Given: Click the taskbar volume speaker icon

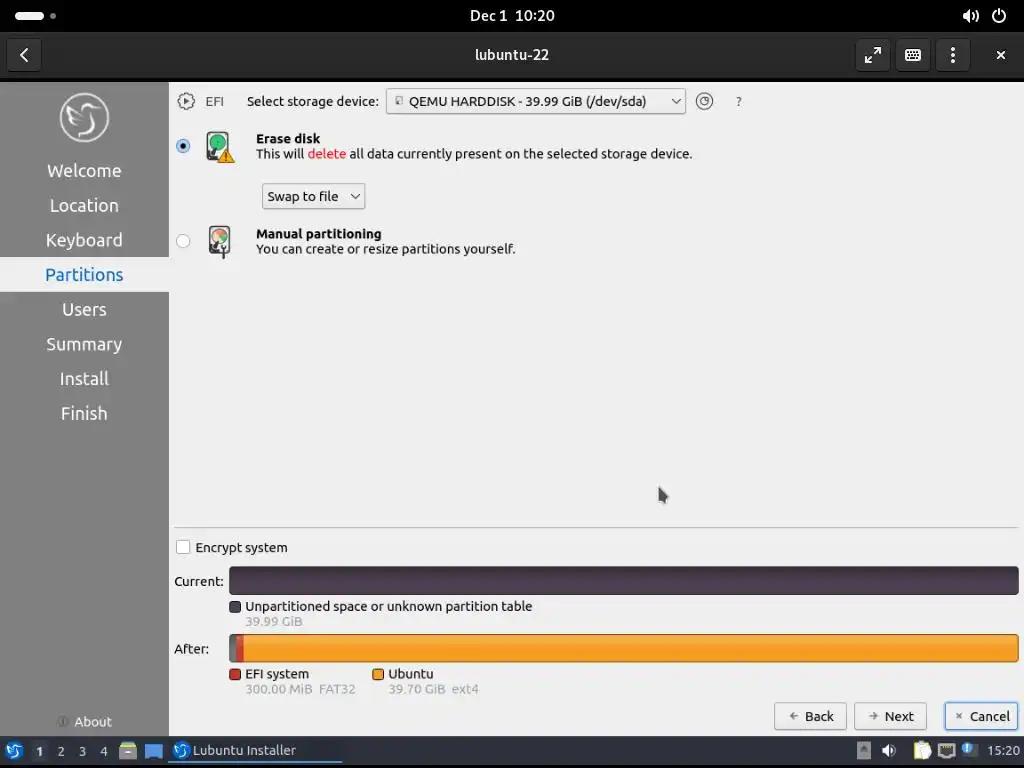Looking at the screenshot, I should coord(889,751).
